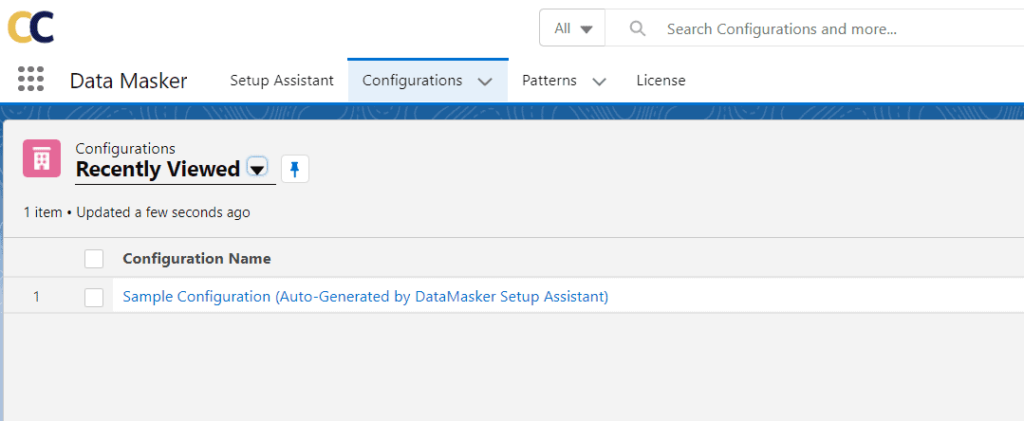Viewport: 1024px width, 421px height.
Task: Click the CC company logo
Action: (30, 27)
